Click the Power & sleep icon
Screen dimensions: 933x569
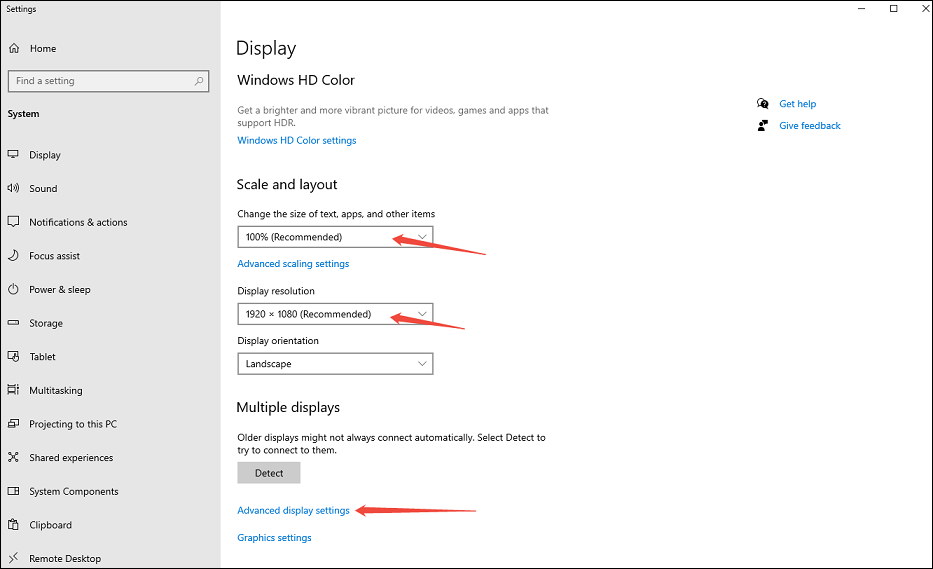13,289
